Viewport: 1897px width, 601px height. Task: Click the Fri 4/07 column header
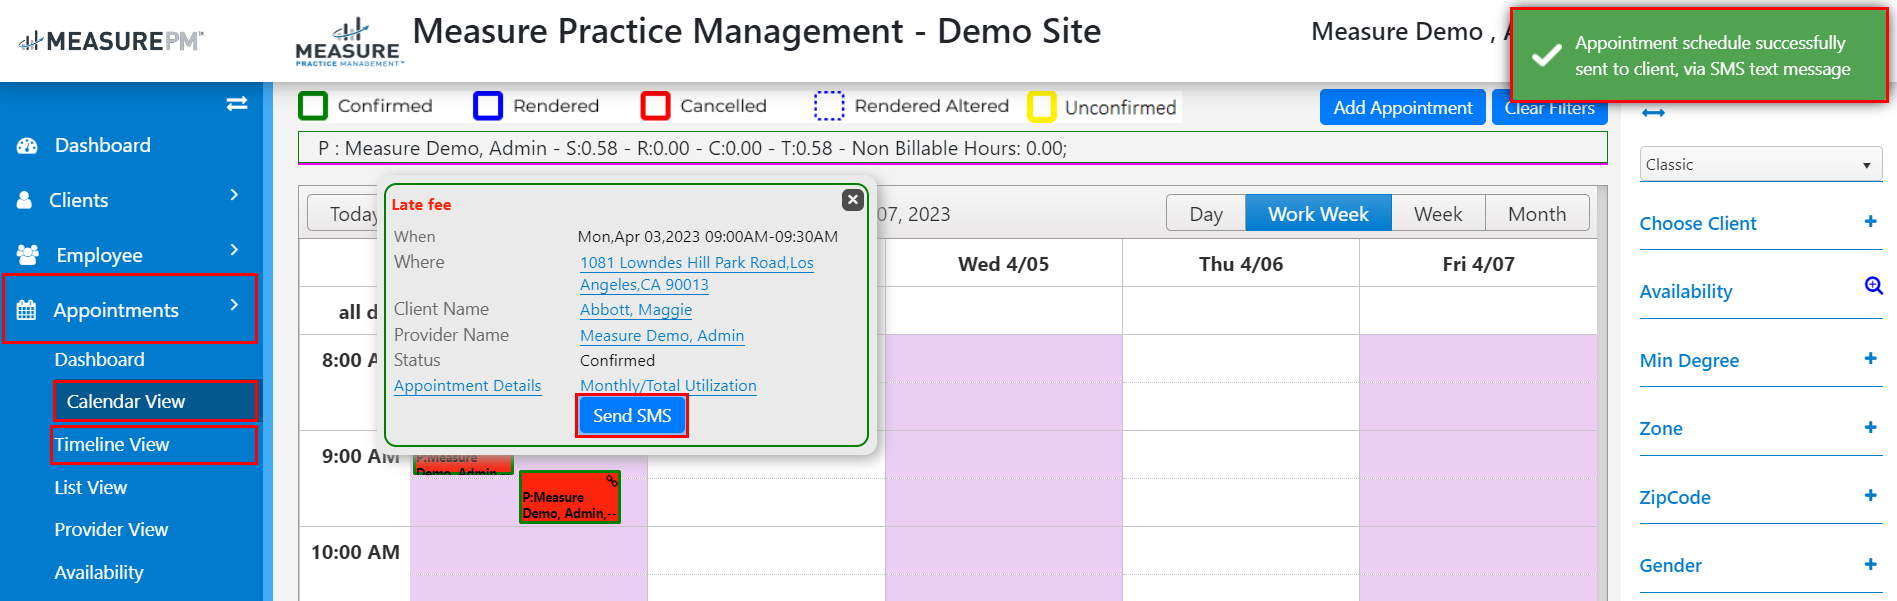(x=1478, y=264)
